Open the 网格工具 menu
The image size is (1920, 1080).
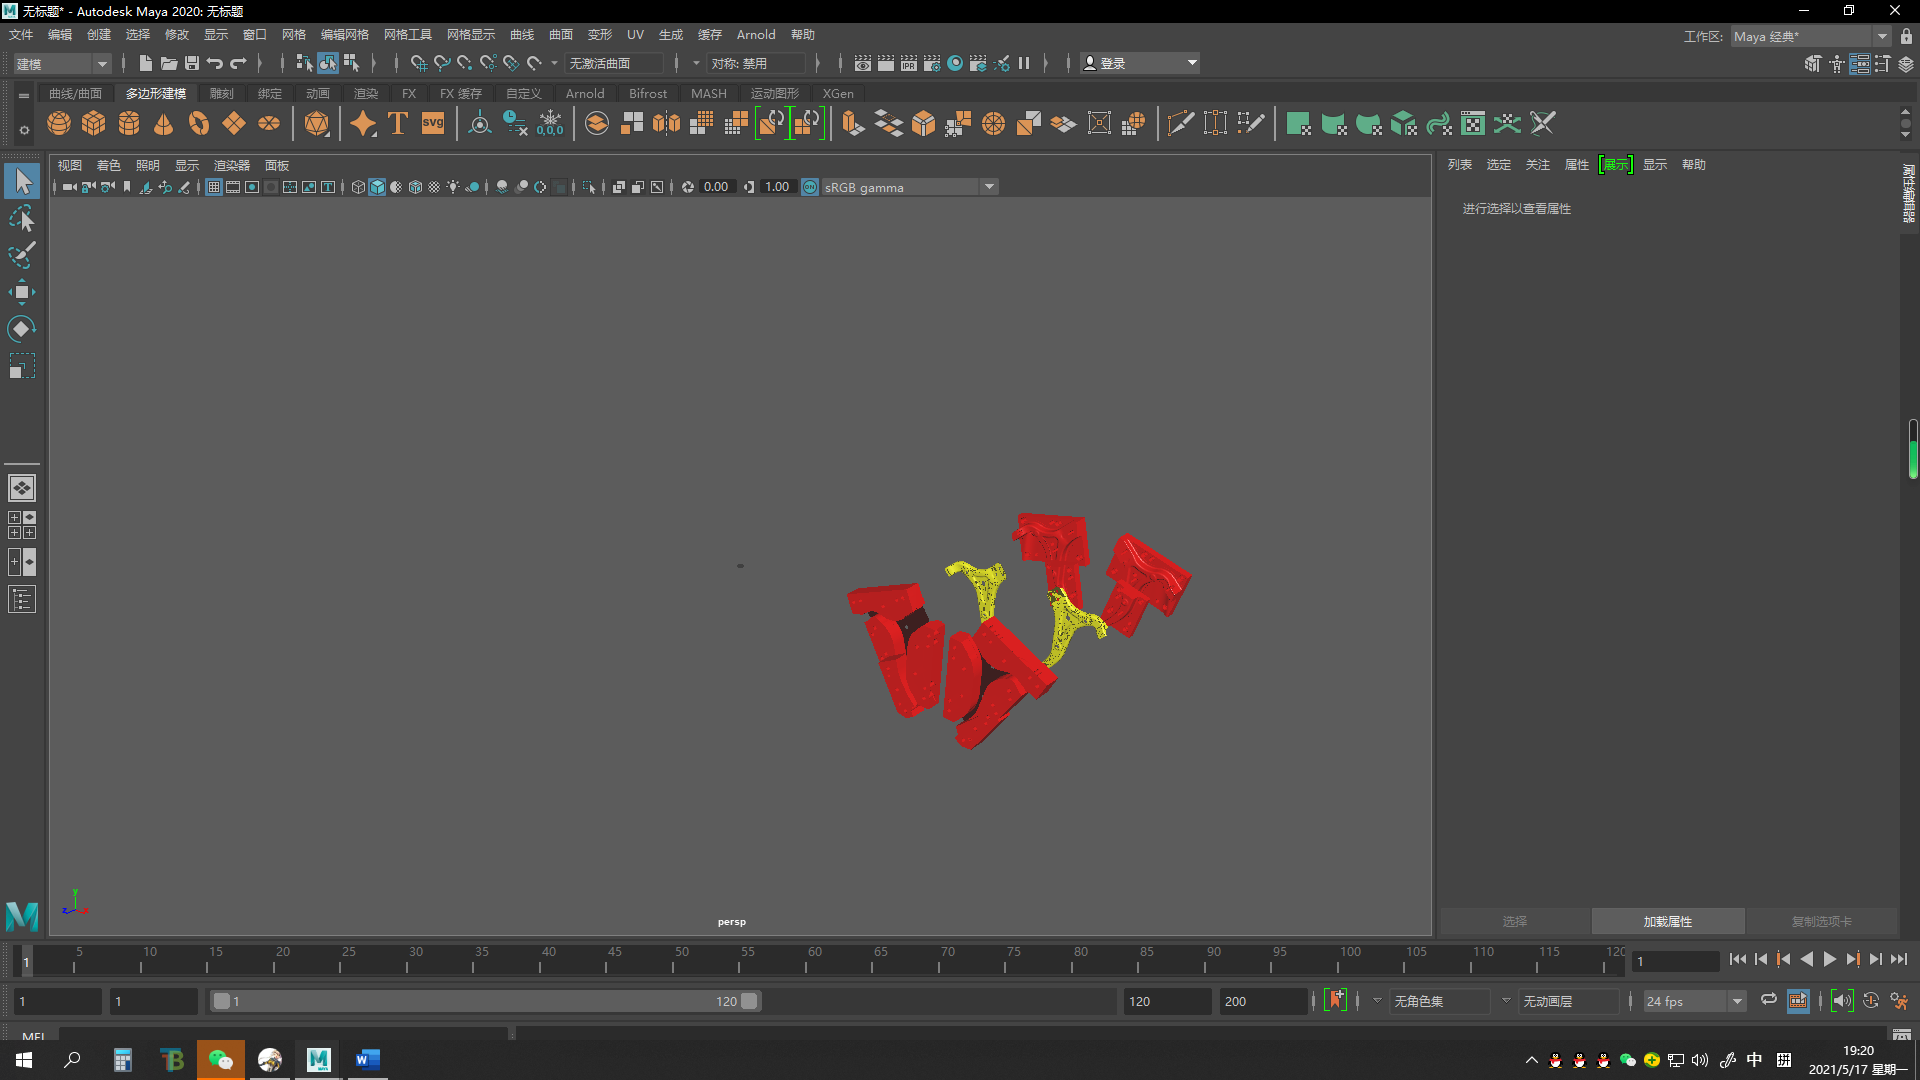pos(407,35)
